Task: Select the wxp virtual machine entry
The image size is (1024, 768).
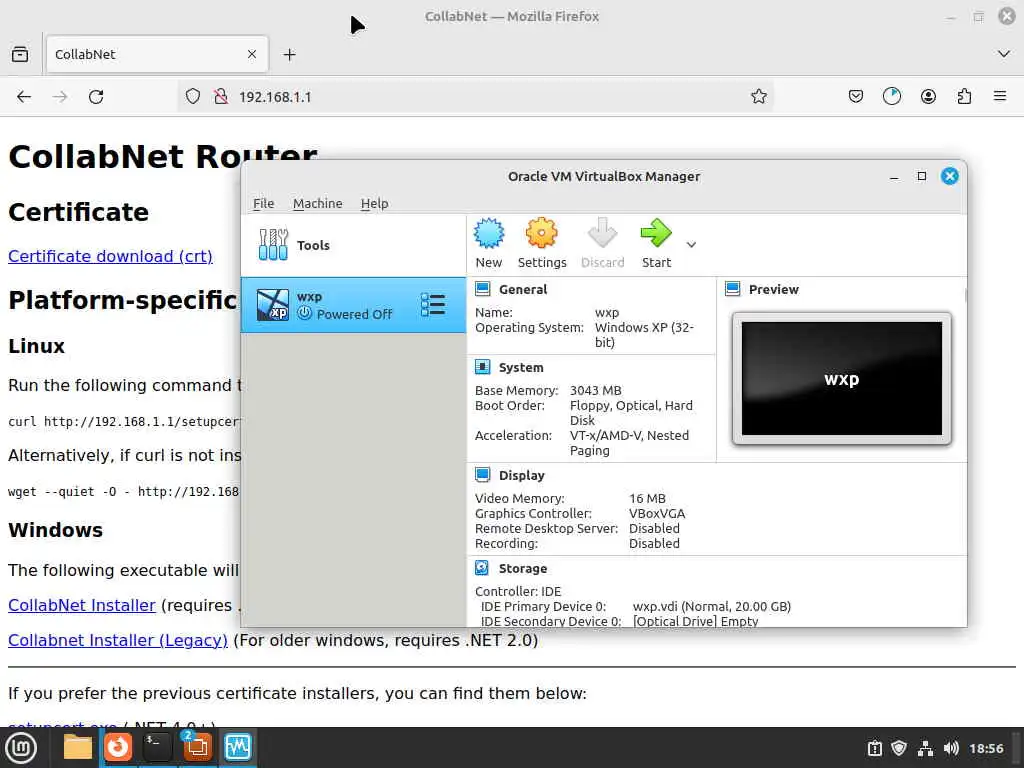Action: 353,305
